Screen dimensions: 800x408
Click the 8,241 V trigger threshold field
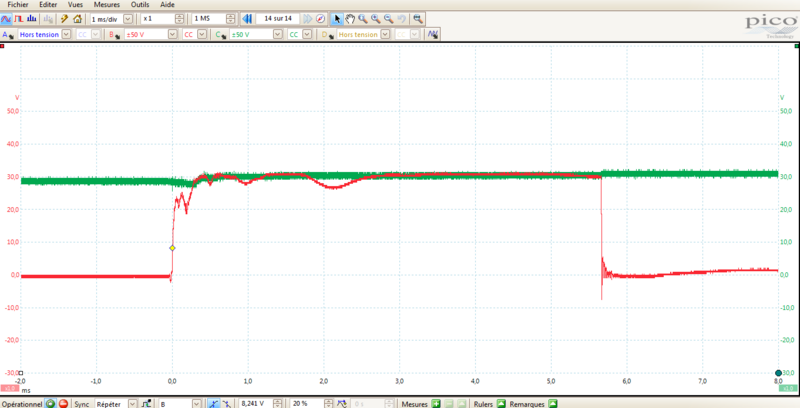coord(258,403)
